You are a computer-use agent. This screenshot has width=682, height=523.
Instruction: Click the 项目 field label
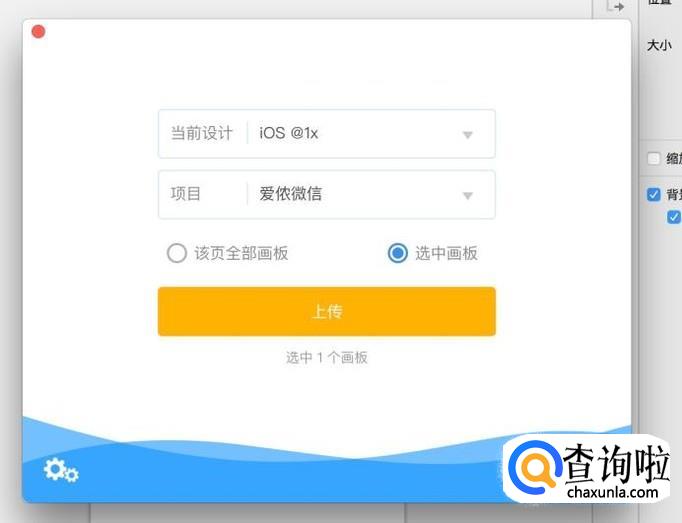186,194
